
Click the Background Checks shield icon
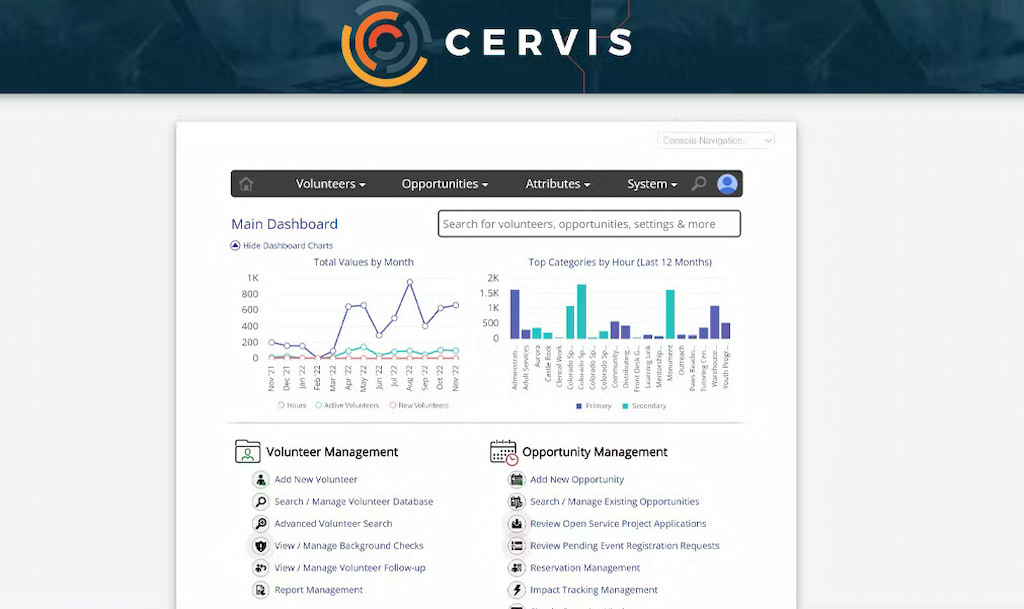pos(261,546)
